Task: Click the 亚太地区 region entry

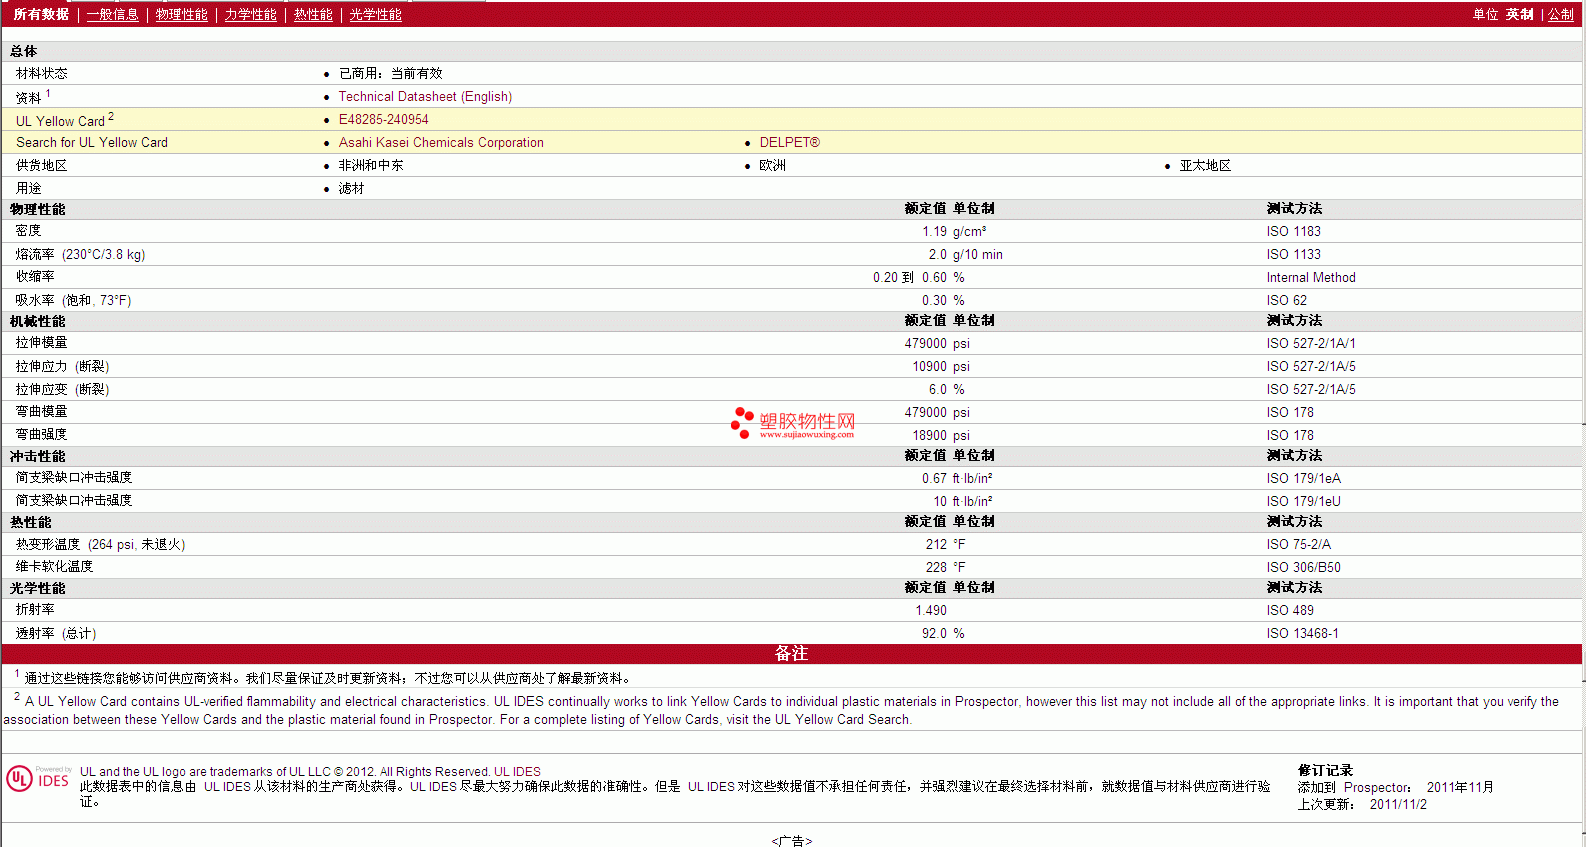Action: (1205, 165)
